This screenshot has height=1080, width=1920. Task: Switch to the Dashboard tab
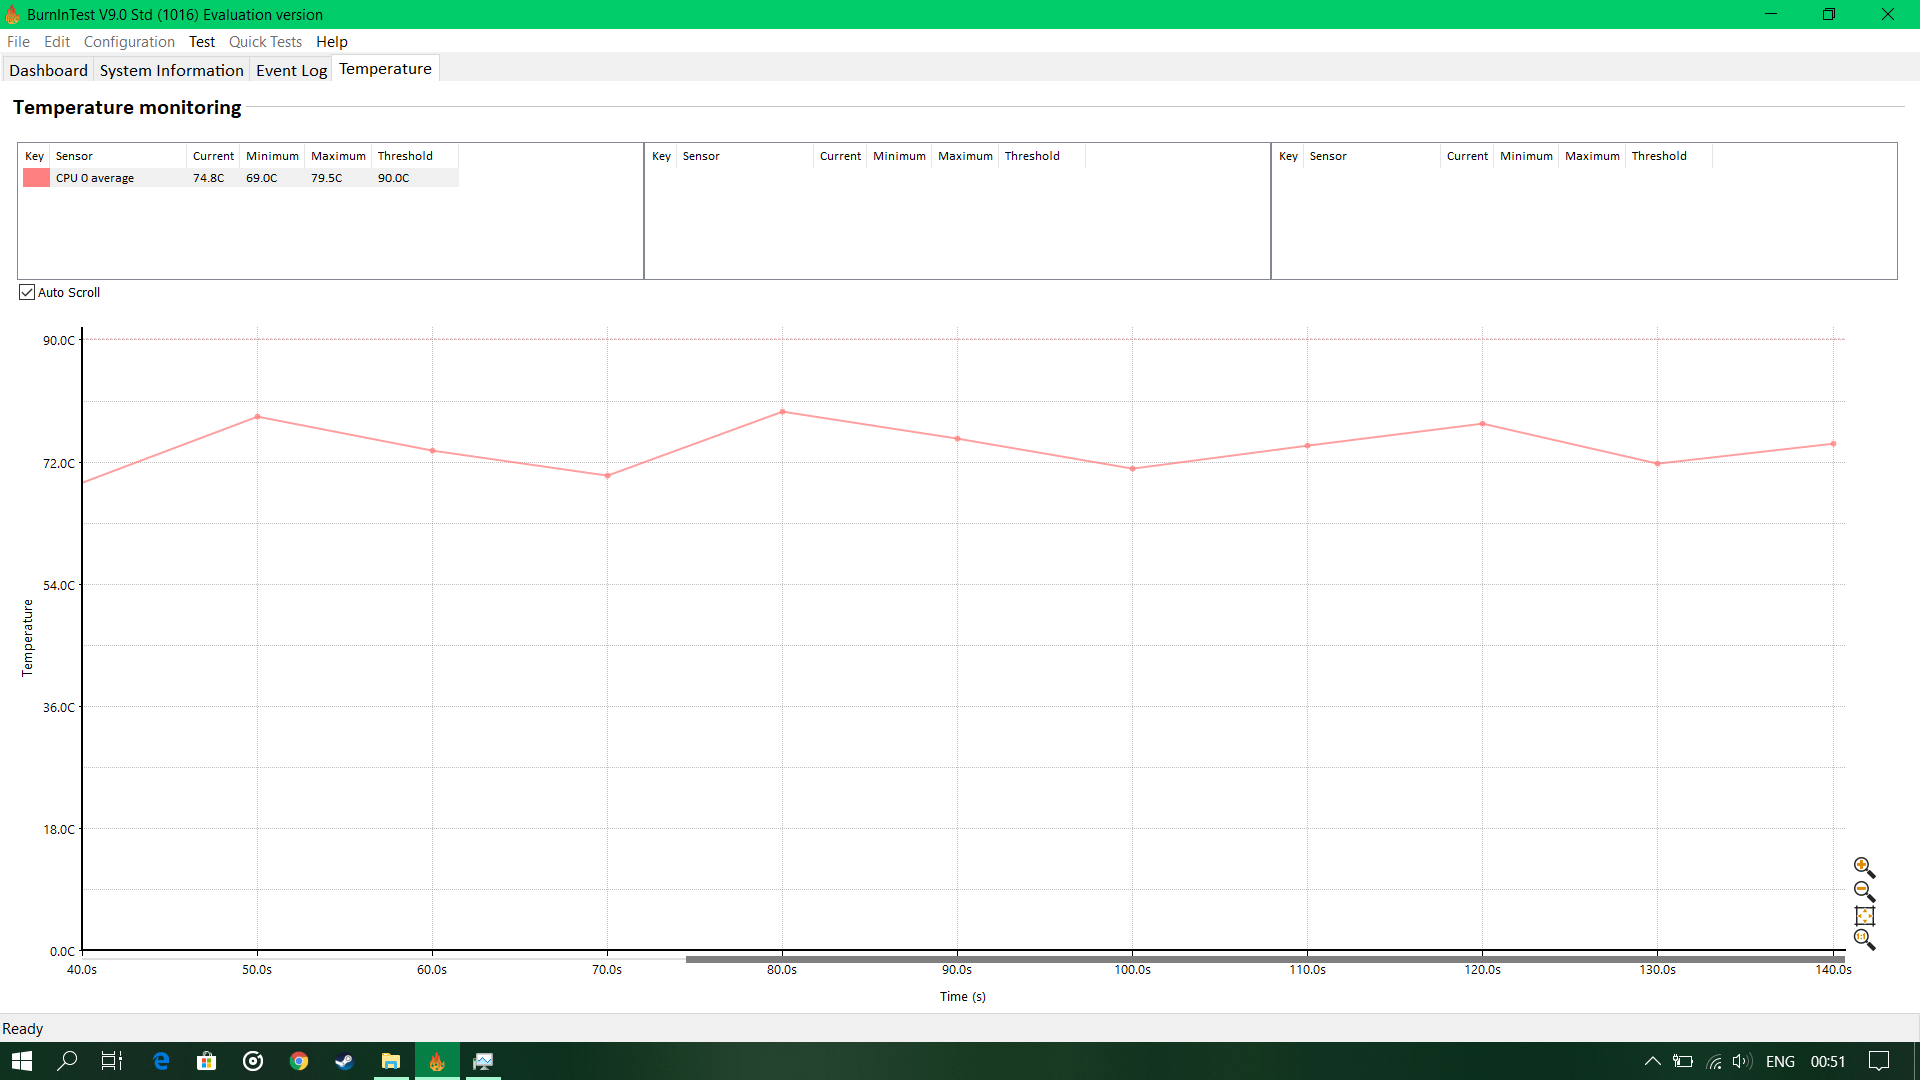[x=48, y=70]
